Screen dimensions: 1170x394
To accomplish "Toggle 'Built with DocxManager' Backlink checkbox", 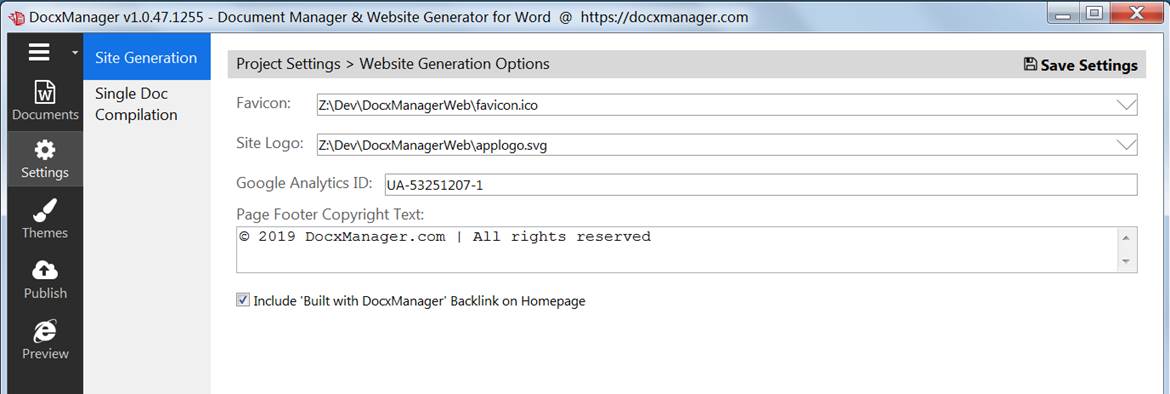I will [x=243, y=301].
